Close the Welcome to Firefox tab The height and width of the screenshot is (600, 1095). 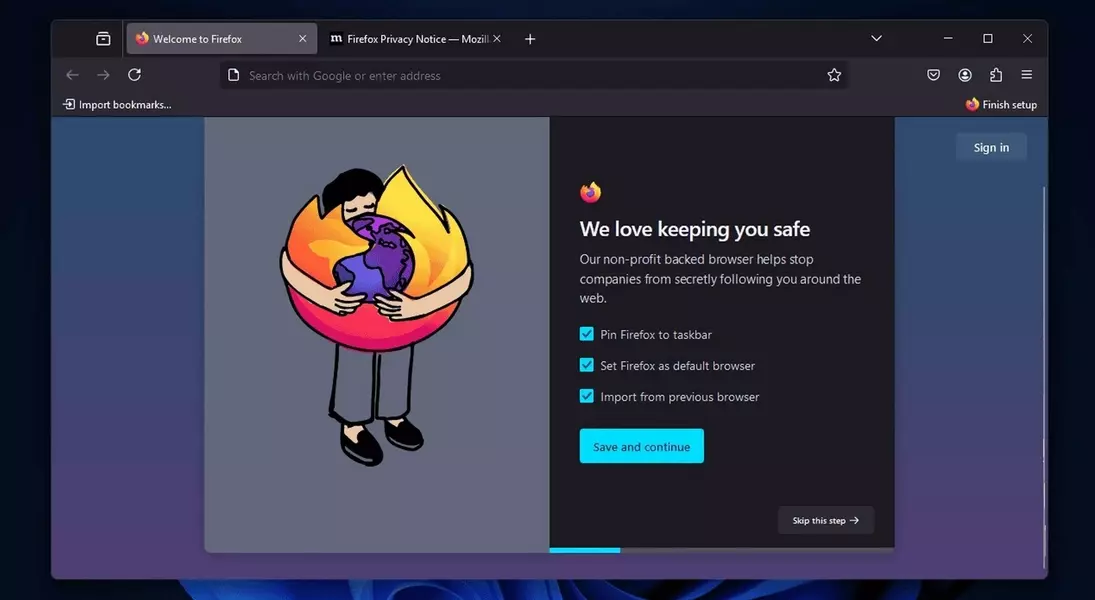pyautogui.click(x=303, y=39)
